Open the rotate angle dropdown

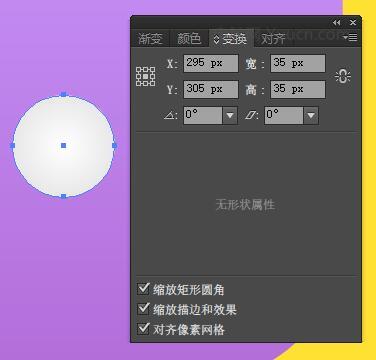(230, 115)
